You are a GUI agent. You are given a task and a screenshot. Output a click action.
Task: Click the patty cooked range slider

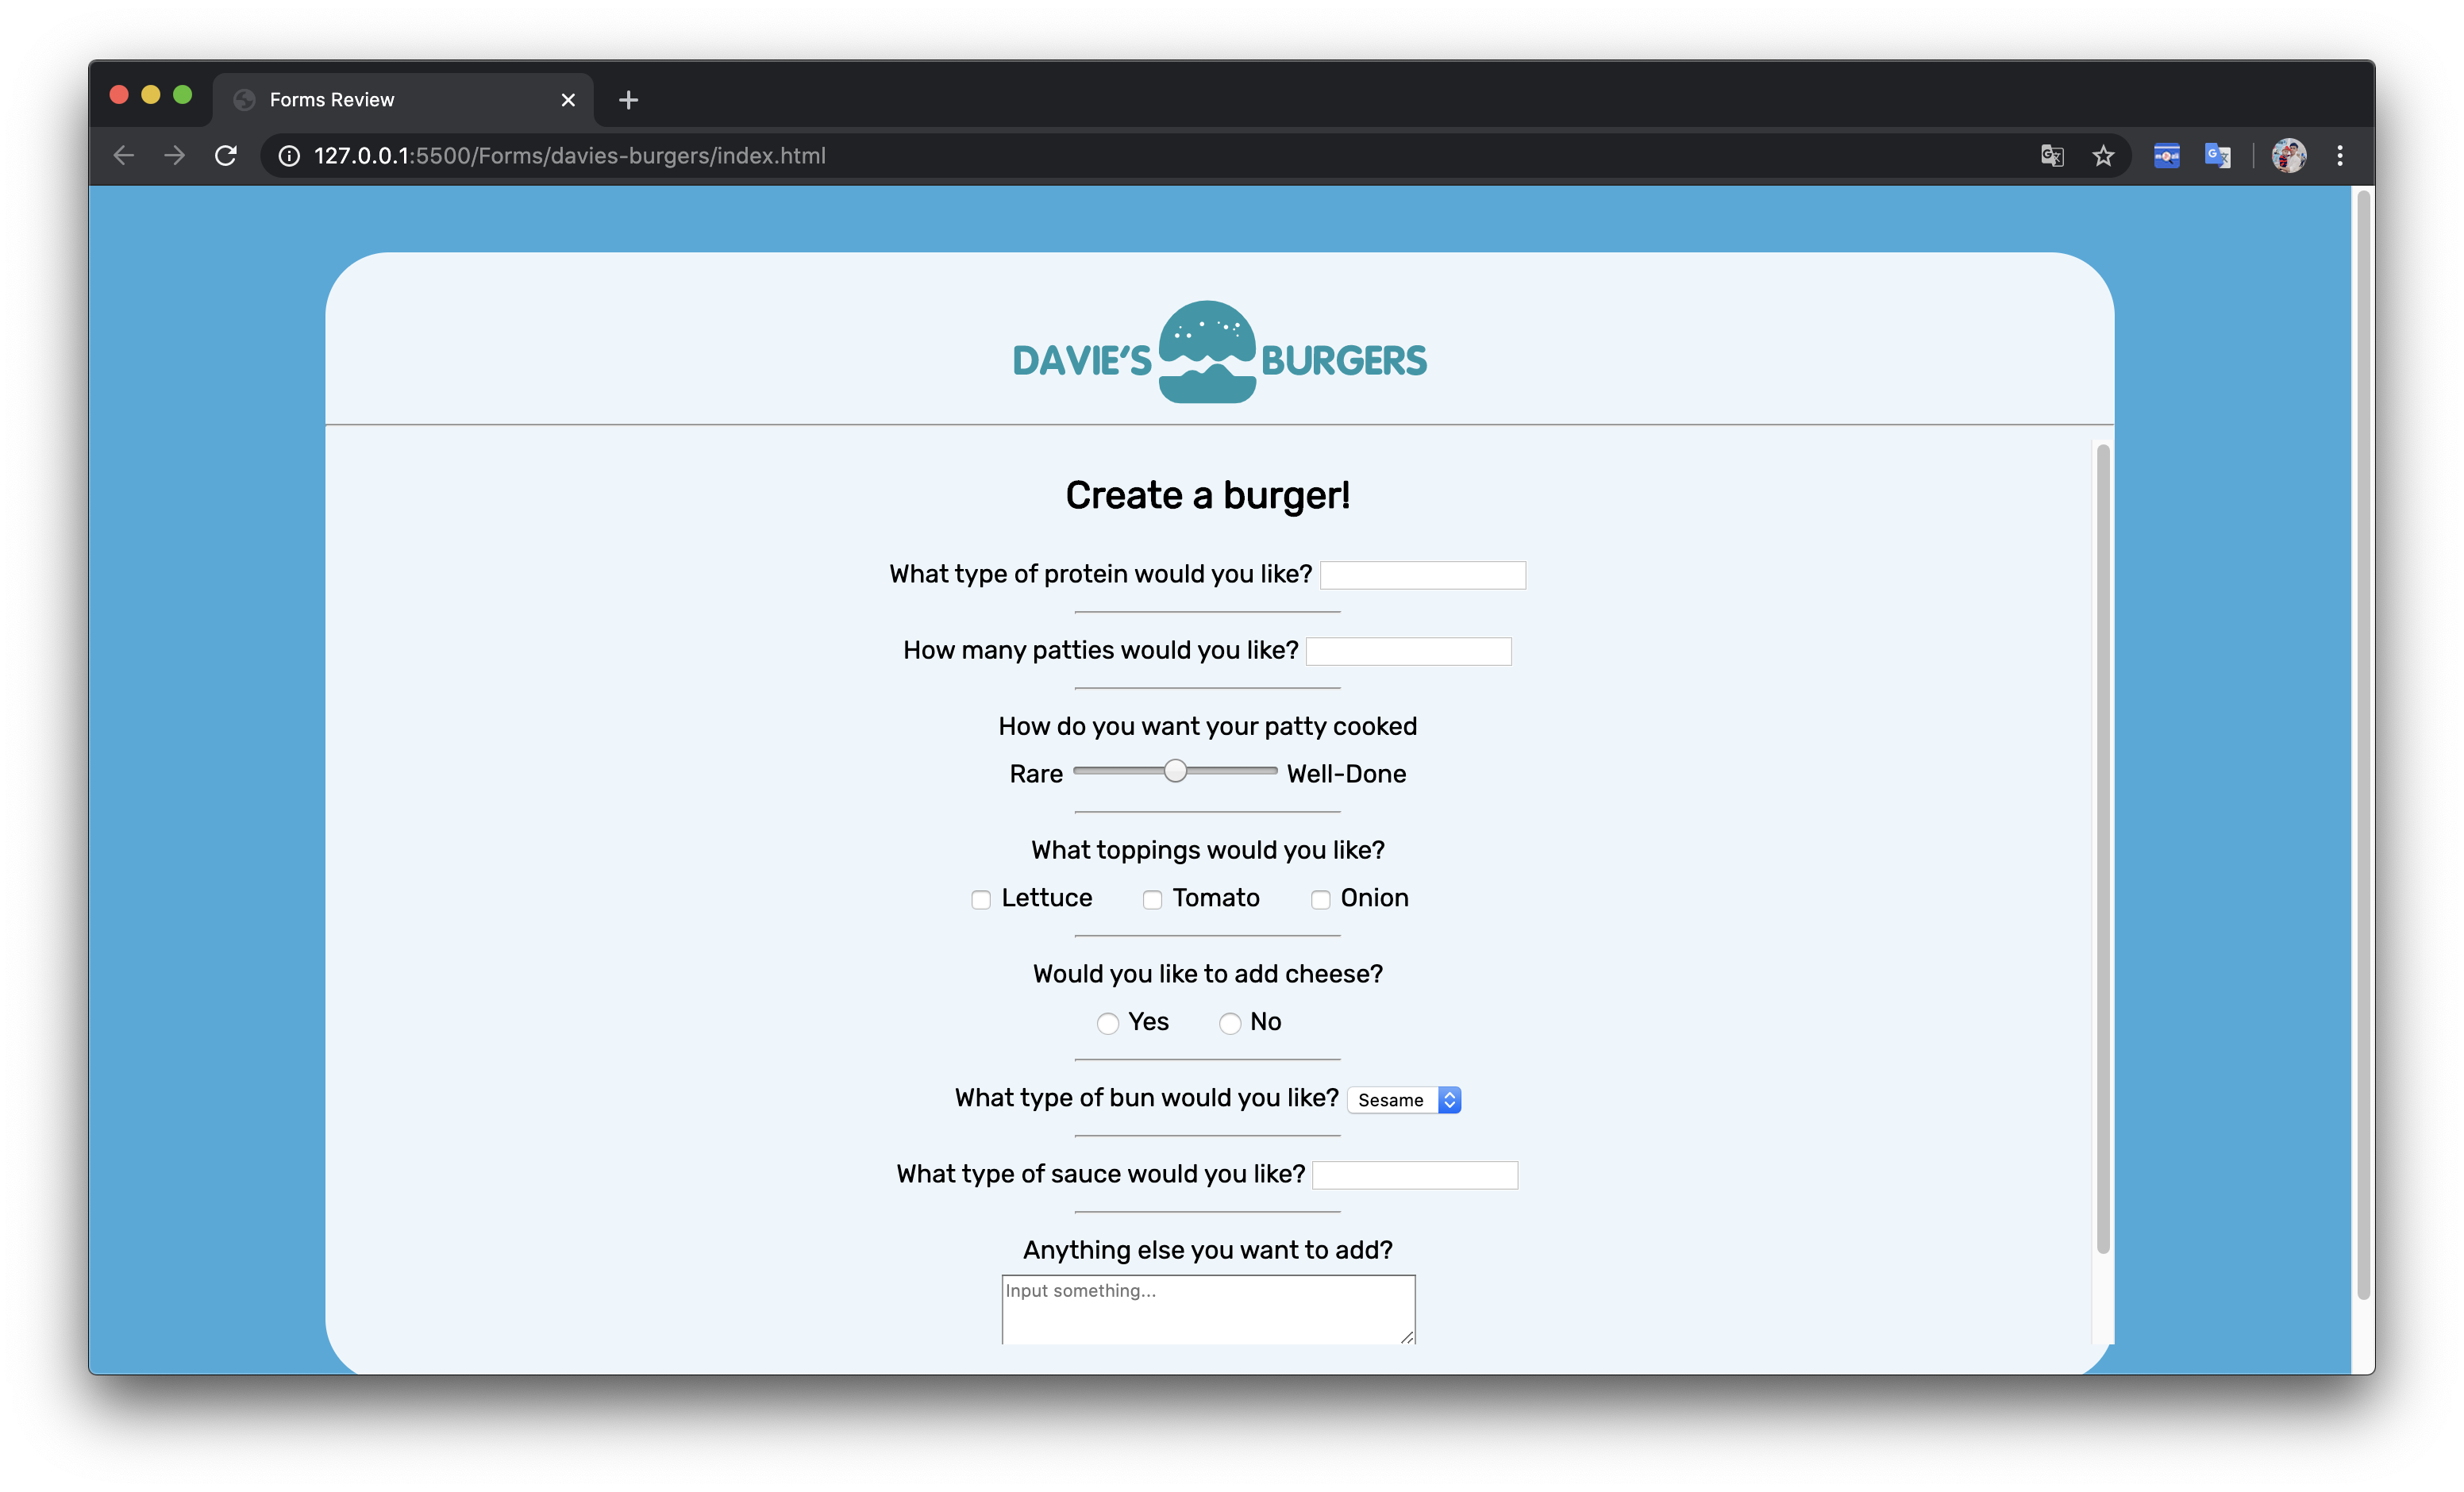click(x=1175, y=771)
